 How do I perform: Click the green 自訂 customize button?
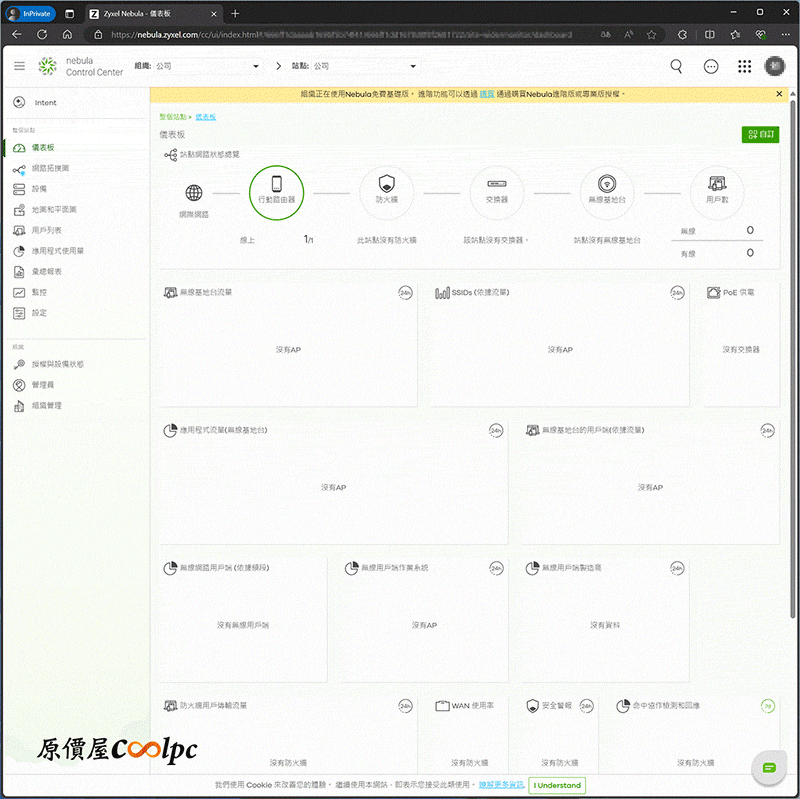tap(760, 134)
